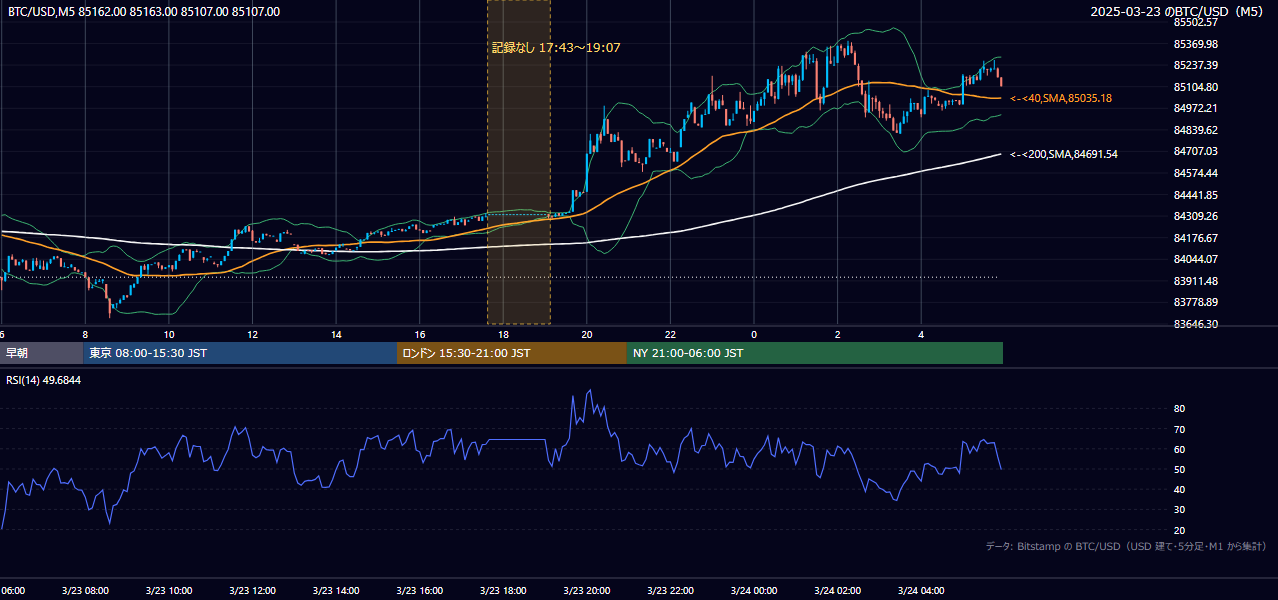1278x600 pixels.
Task: Select the chart title 2025-03-23 のBTC/USD (M5)
Action: pos(1177,12)
